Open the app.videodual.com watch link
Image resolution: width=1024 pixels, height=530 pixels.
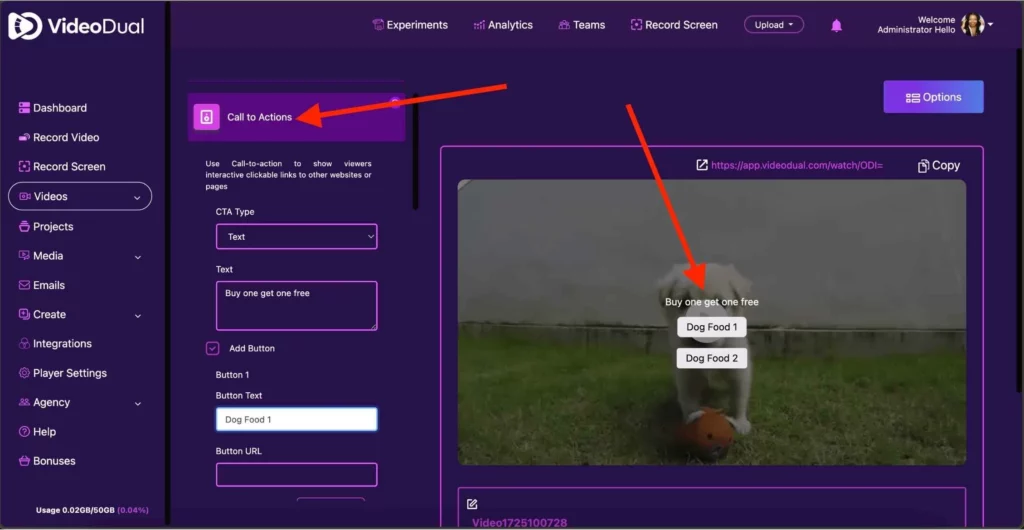tap(796, 165)
